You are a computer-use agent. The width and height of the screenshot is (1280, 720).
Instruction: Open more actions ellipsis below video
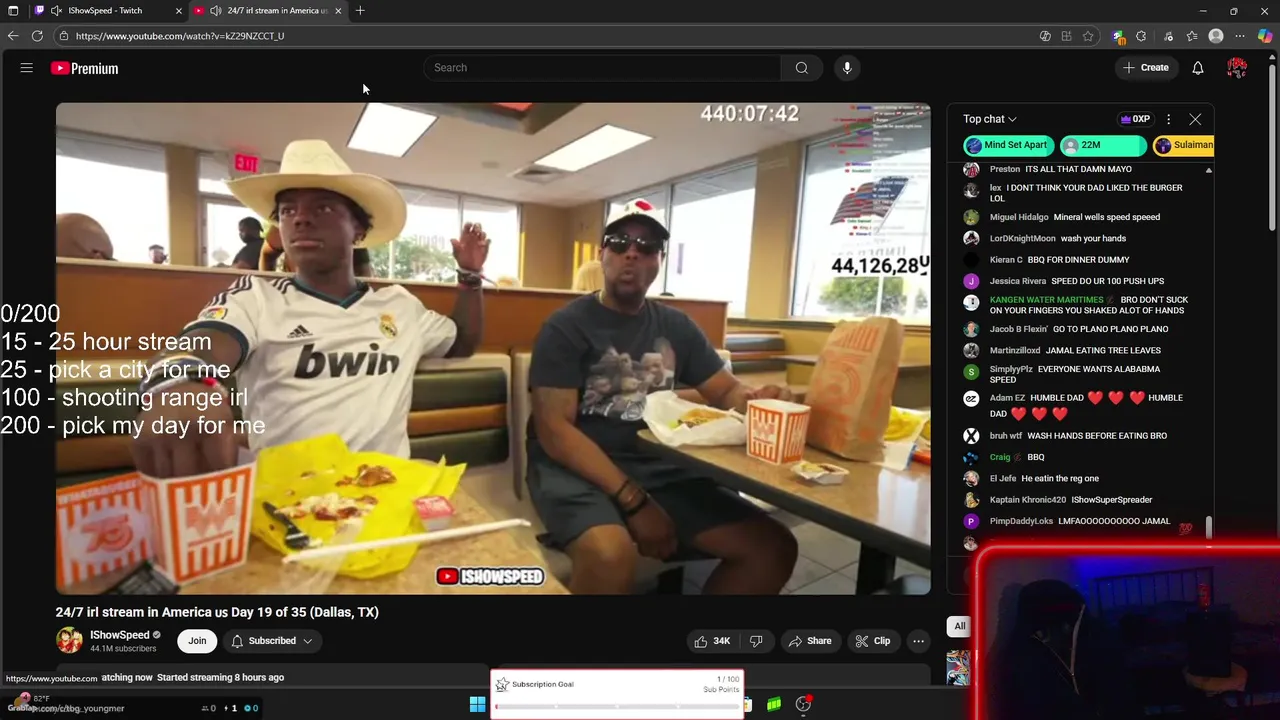pos(918,641)
